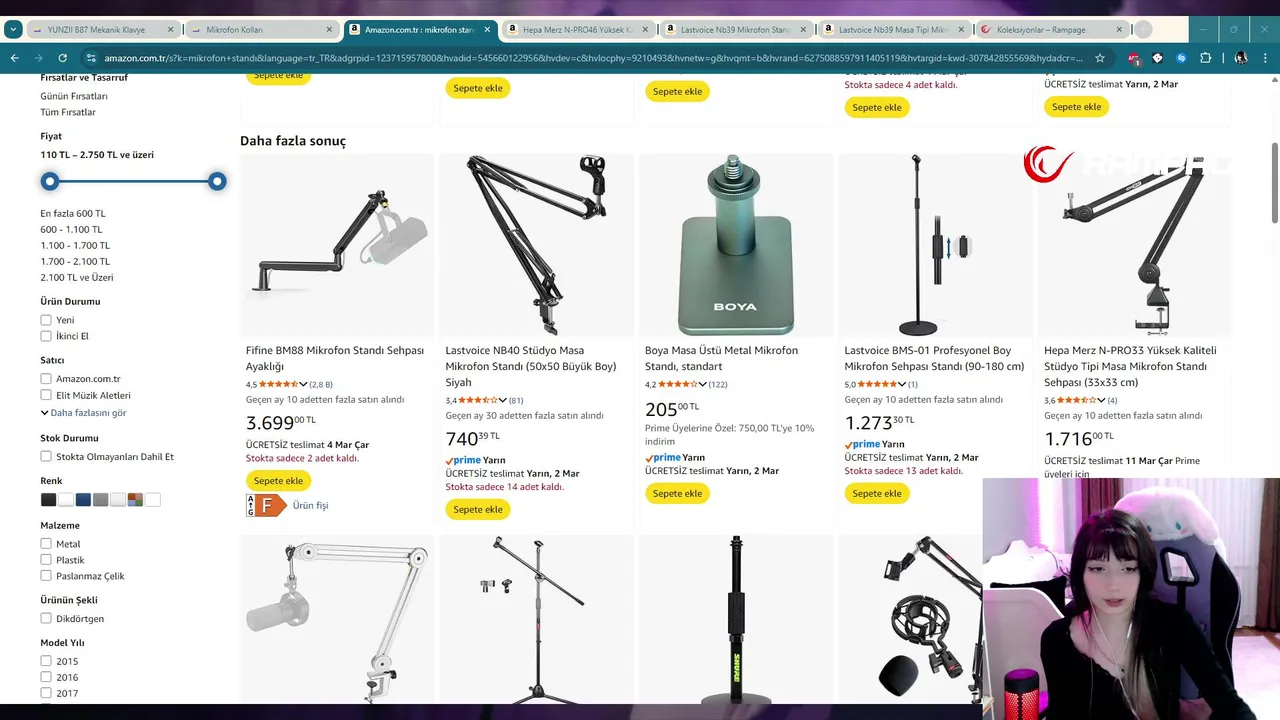Select the black color swatch
1280x720 pixels.
coord(48,500)
